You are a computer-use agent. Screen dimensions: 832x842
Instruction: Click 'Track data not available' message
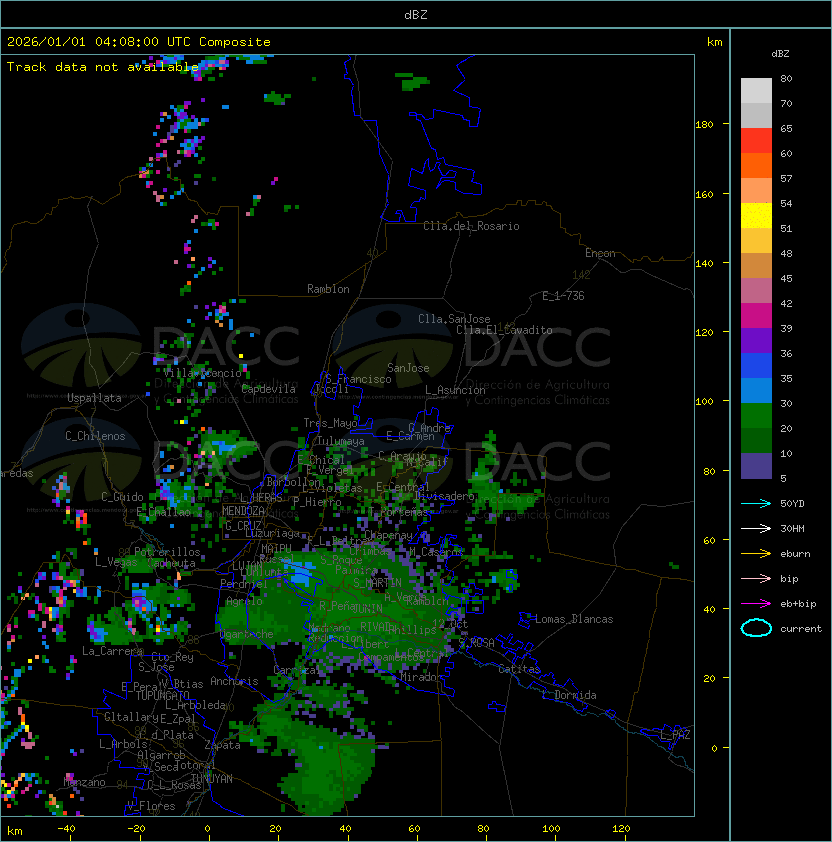point(103,67)
